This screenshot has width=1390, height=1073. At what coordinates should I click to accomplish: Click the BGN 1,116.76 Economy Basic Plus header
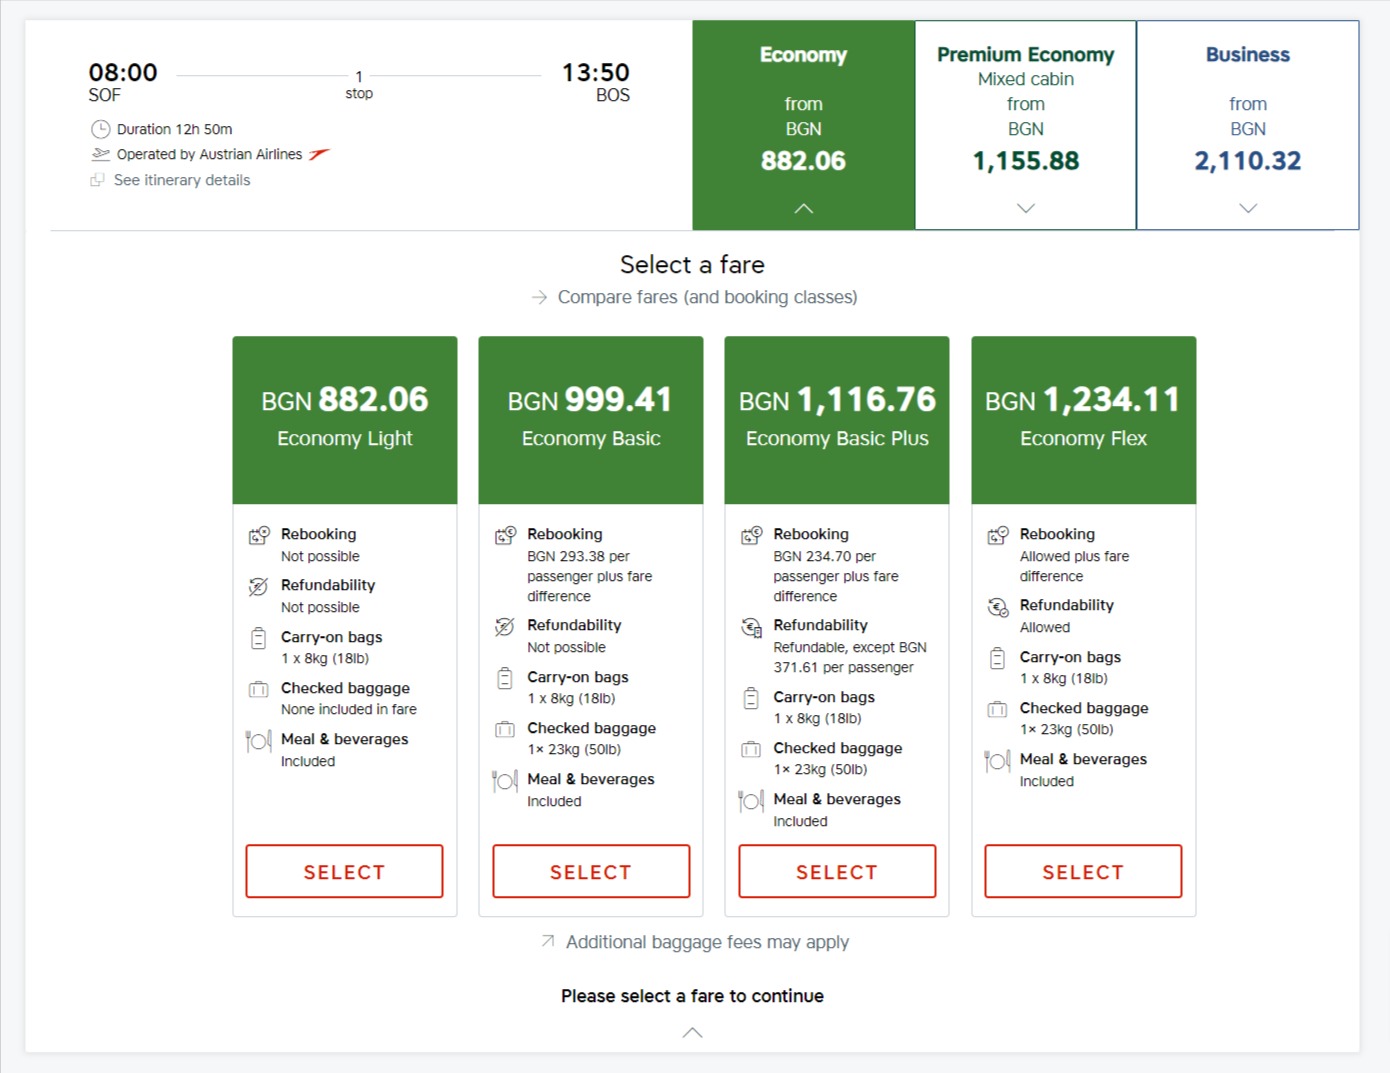837,420
